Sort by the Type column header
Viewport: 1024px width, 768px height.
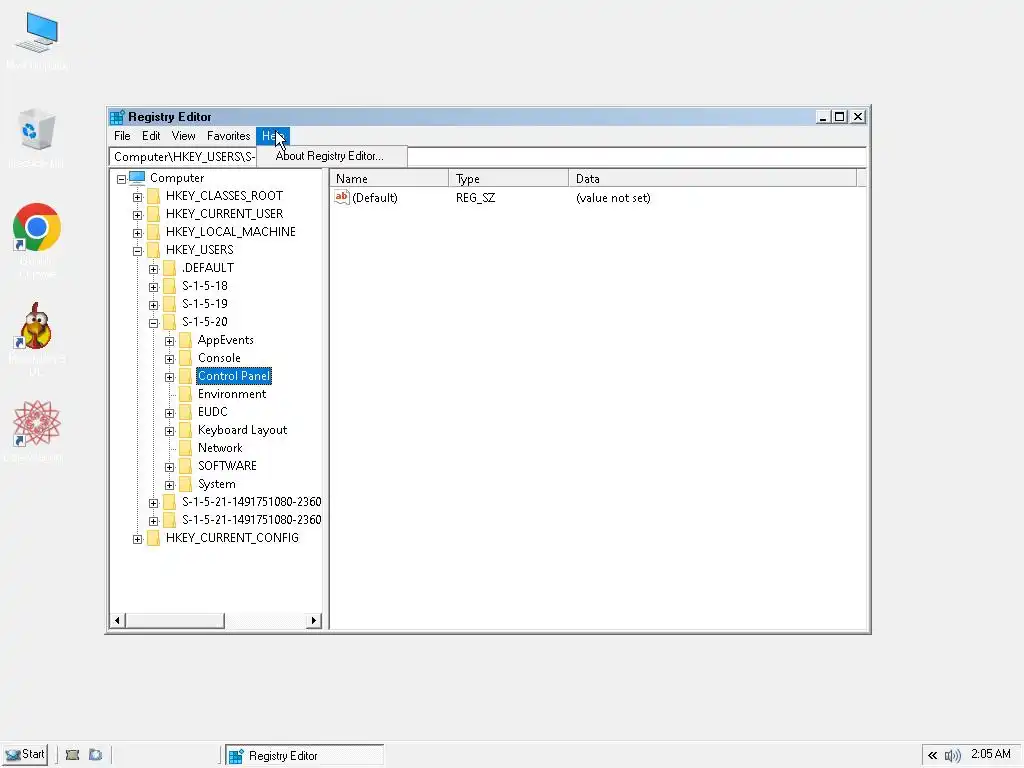click(509, 178)
